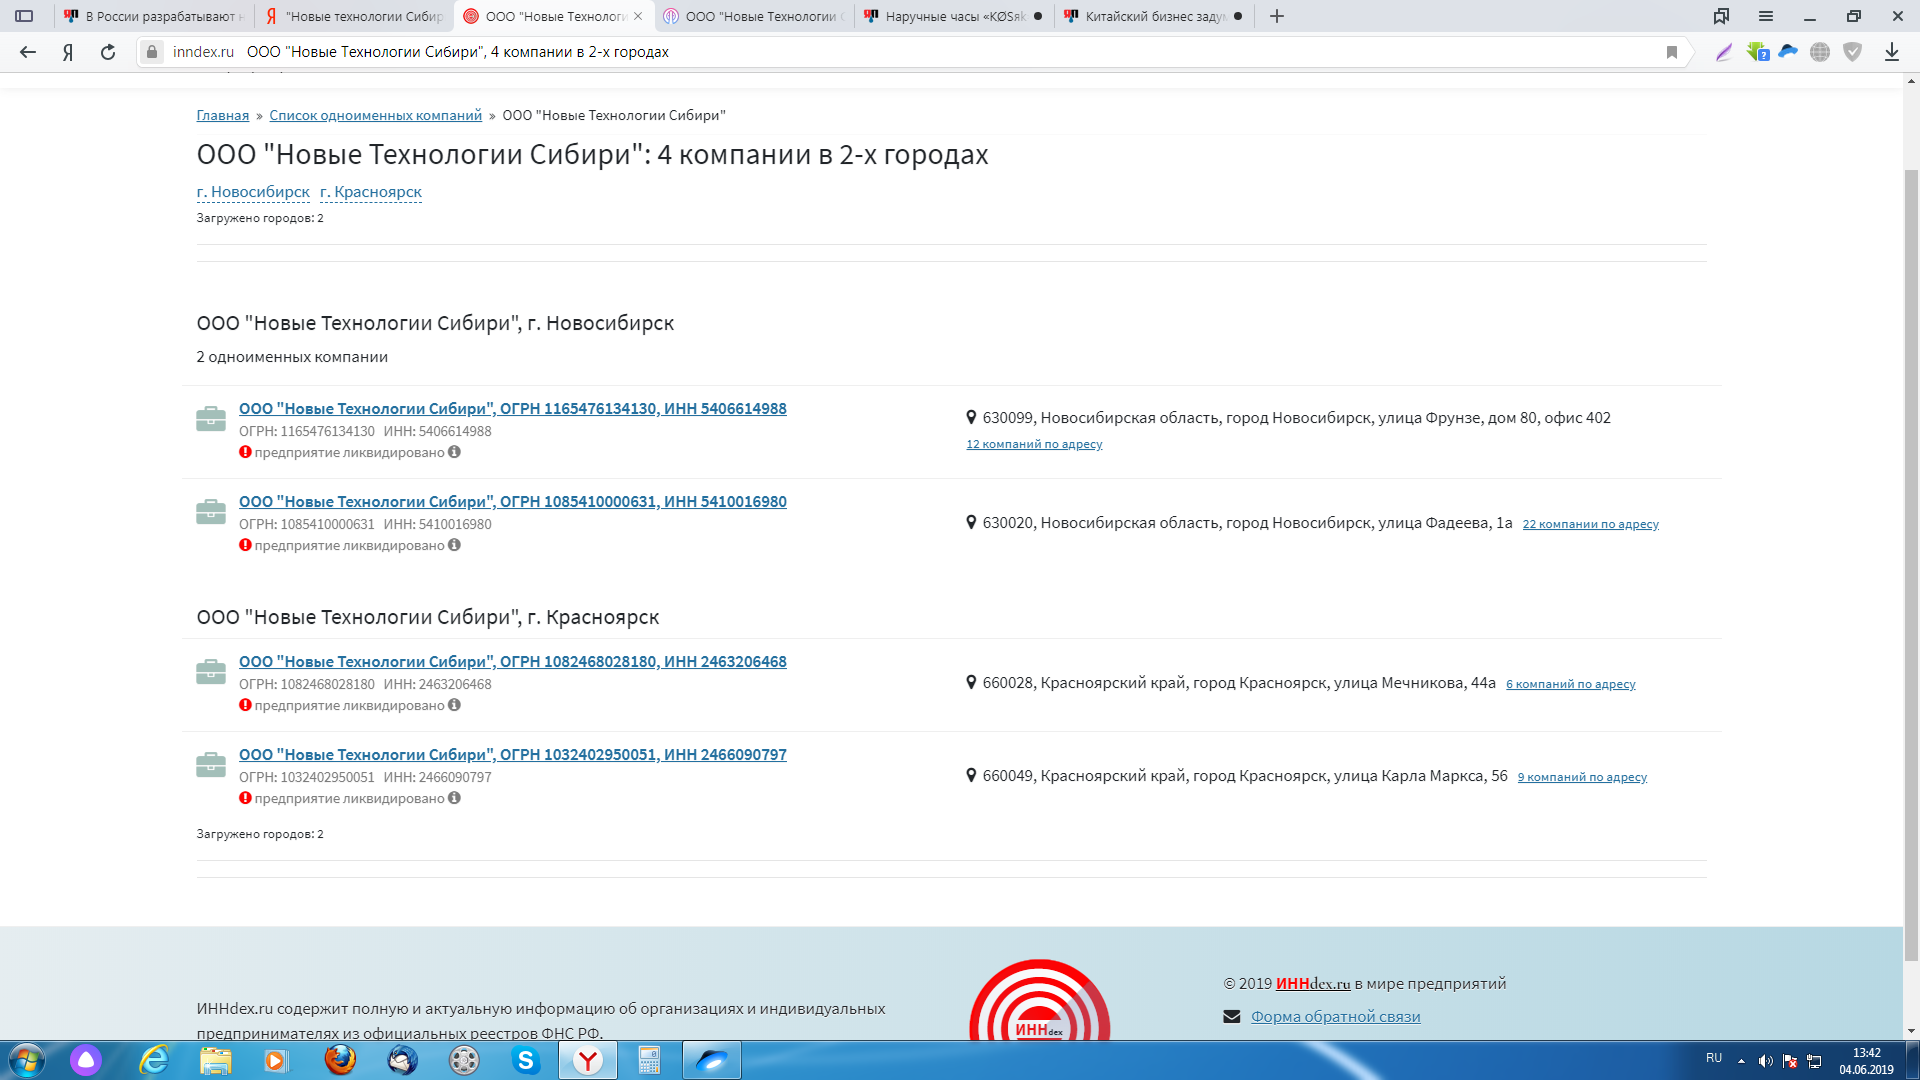Open "22 компании по адресу" link
Viewport: 1920px width, 1080px height.
coord(1591,524)
